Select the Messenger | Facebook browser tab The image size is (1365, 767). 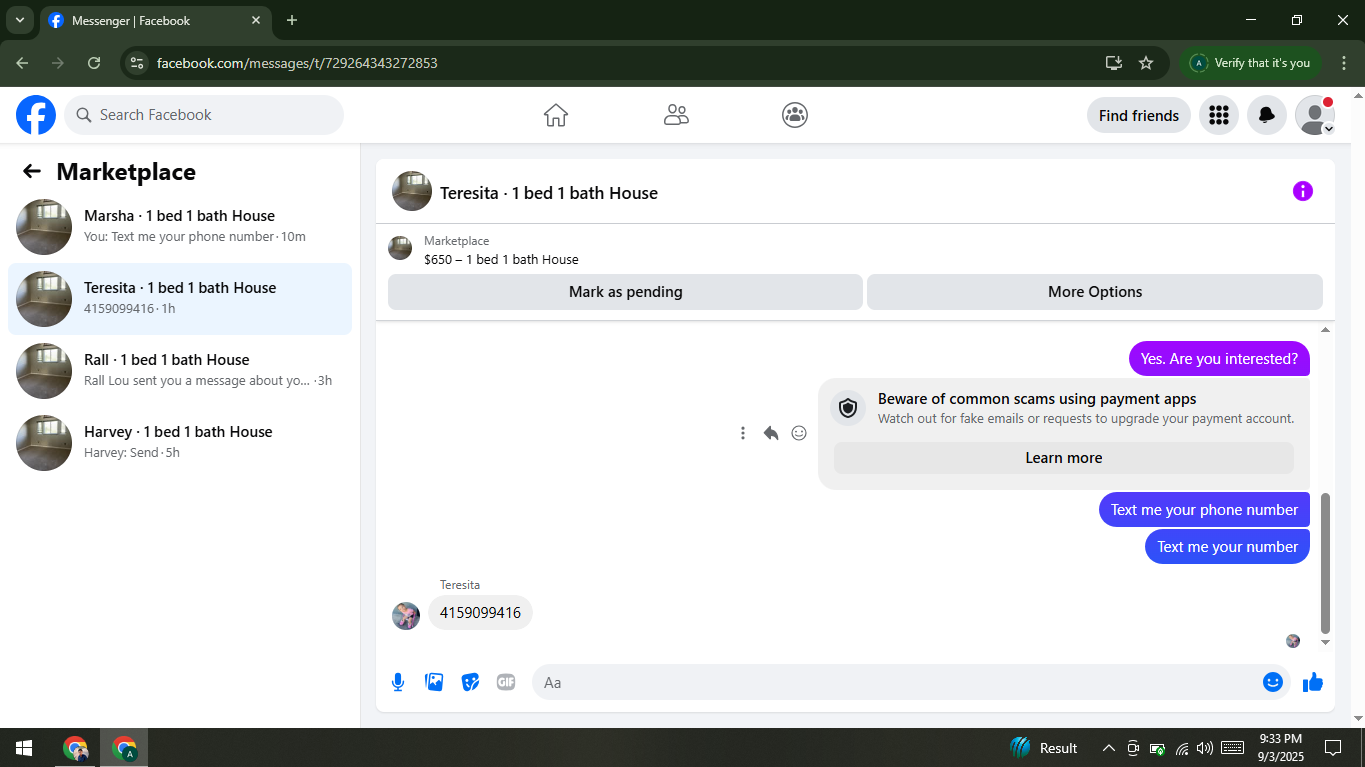point(156,20)
